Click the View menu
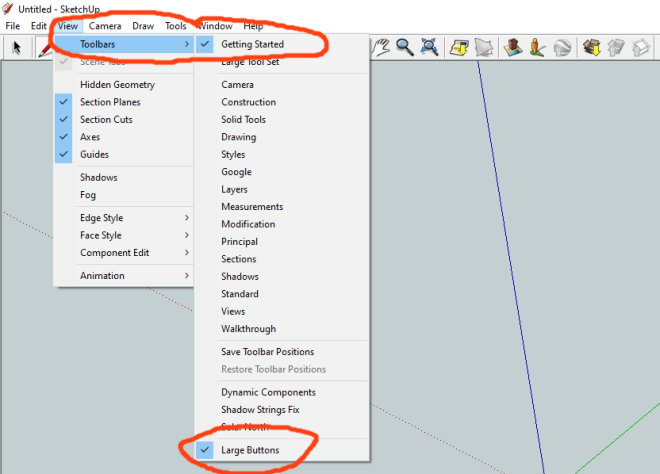This screenshot has height=474, width=660. (x=68, y=26)
